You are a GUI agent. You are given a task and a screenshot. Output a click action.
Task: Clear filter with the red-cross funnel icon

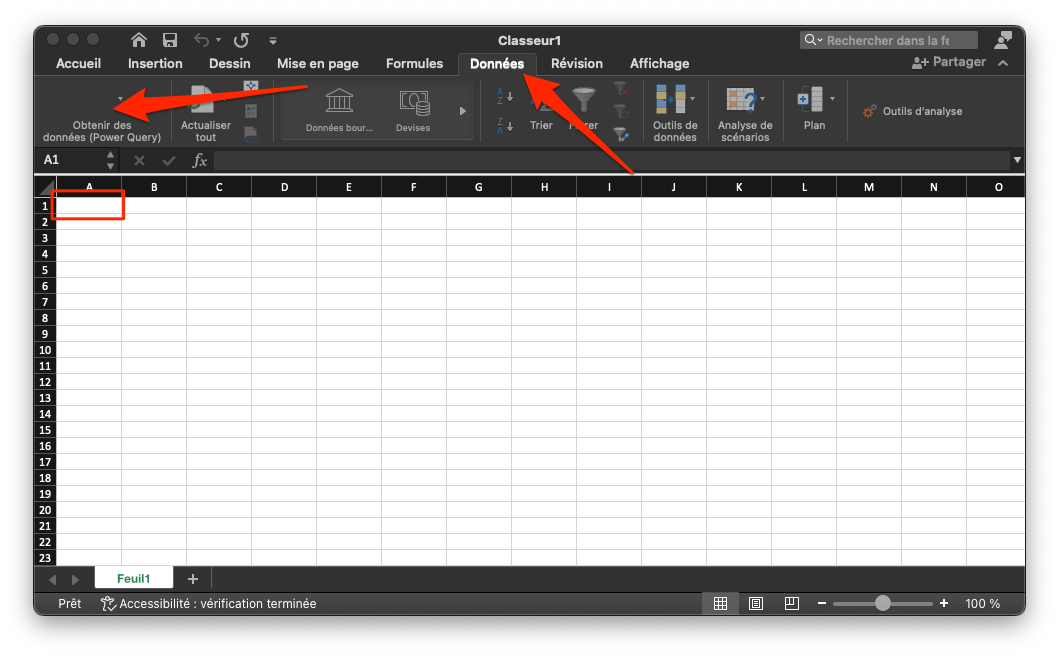[621, 88]
